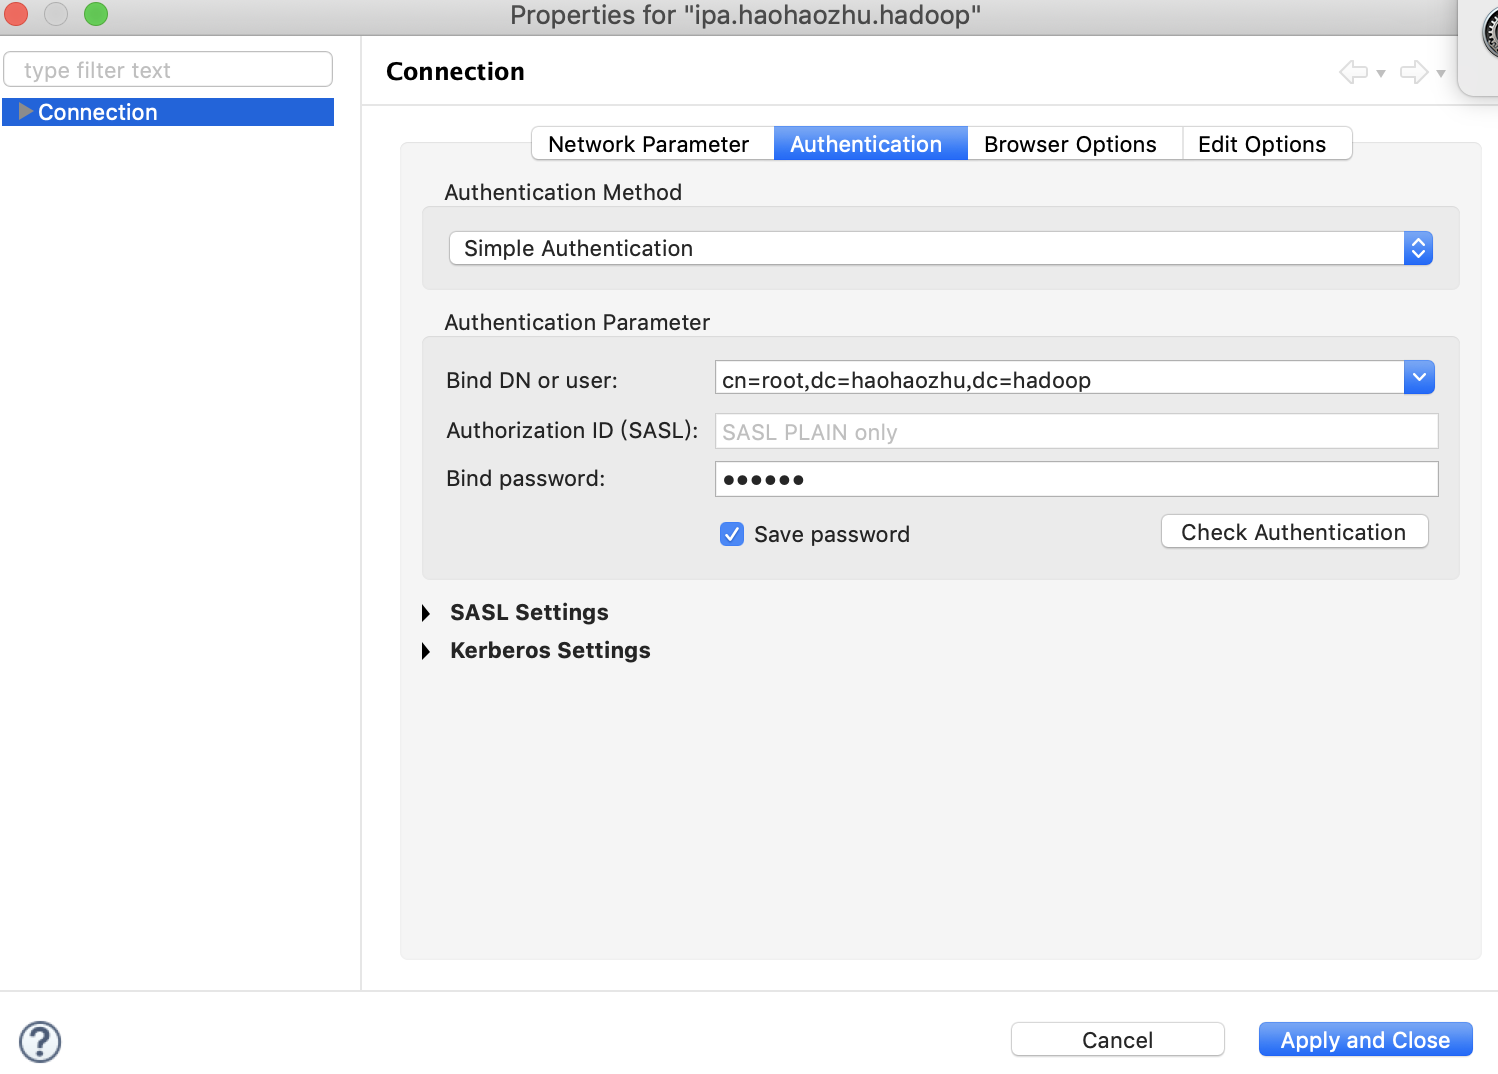The image size is (1498, 1074).
Task: Expand Connection in the sidebar tree
Action: pos(25,112)
